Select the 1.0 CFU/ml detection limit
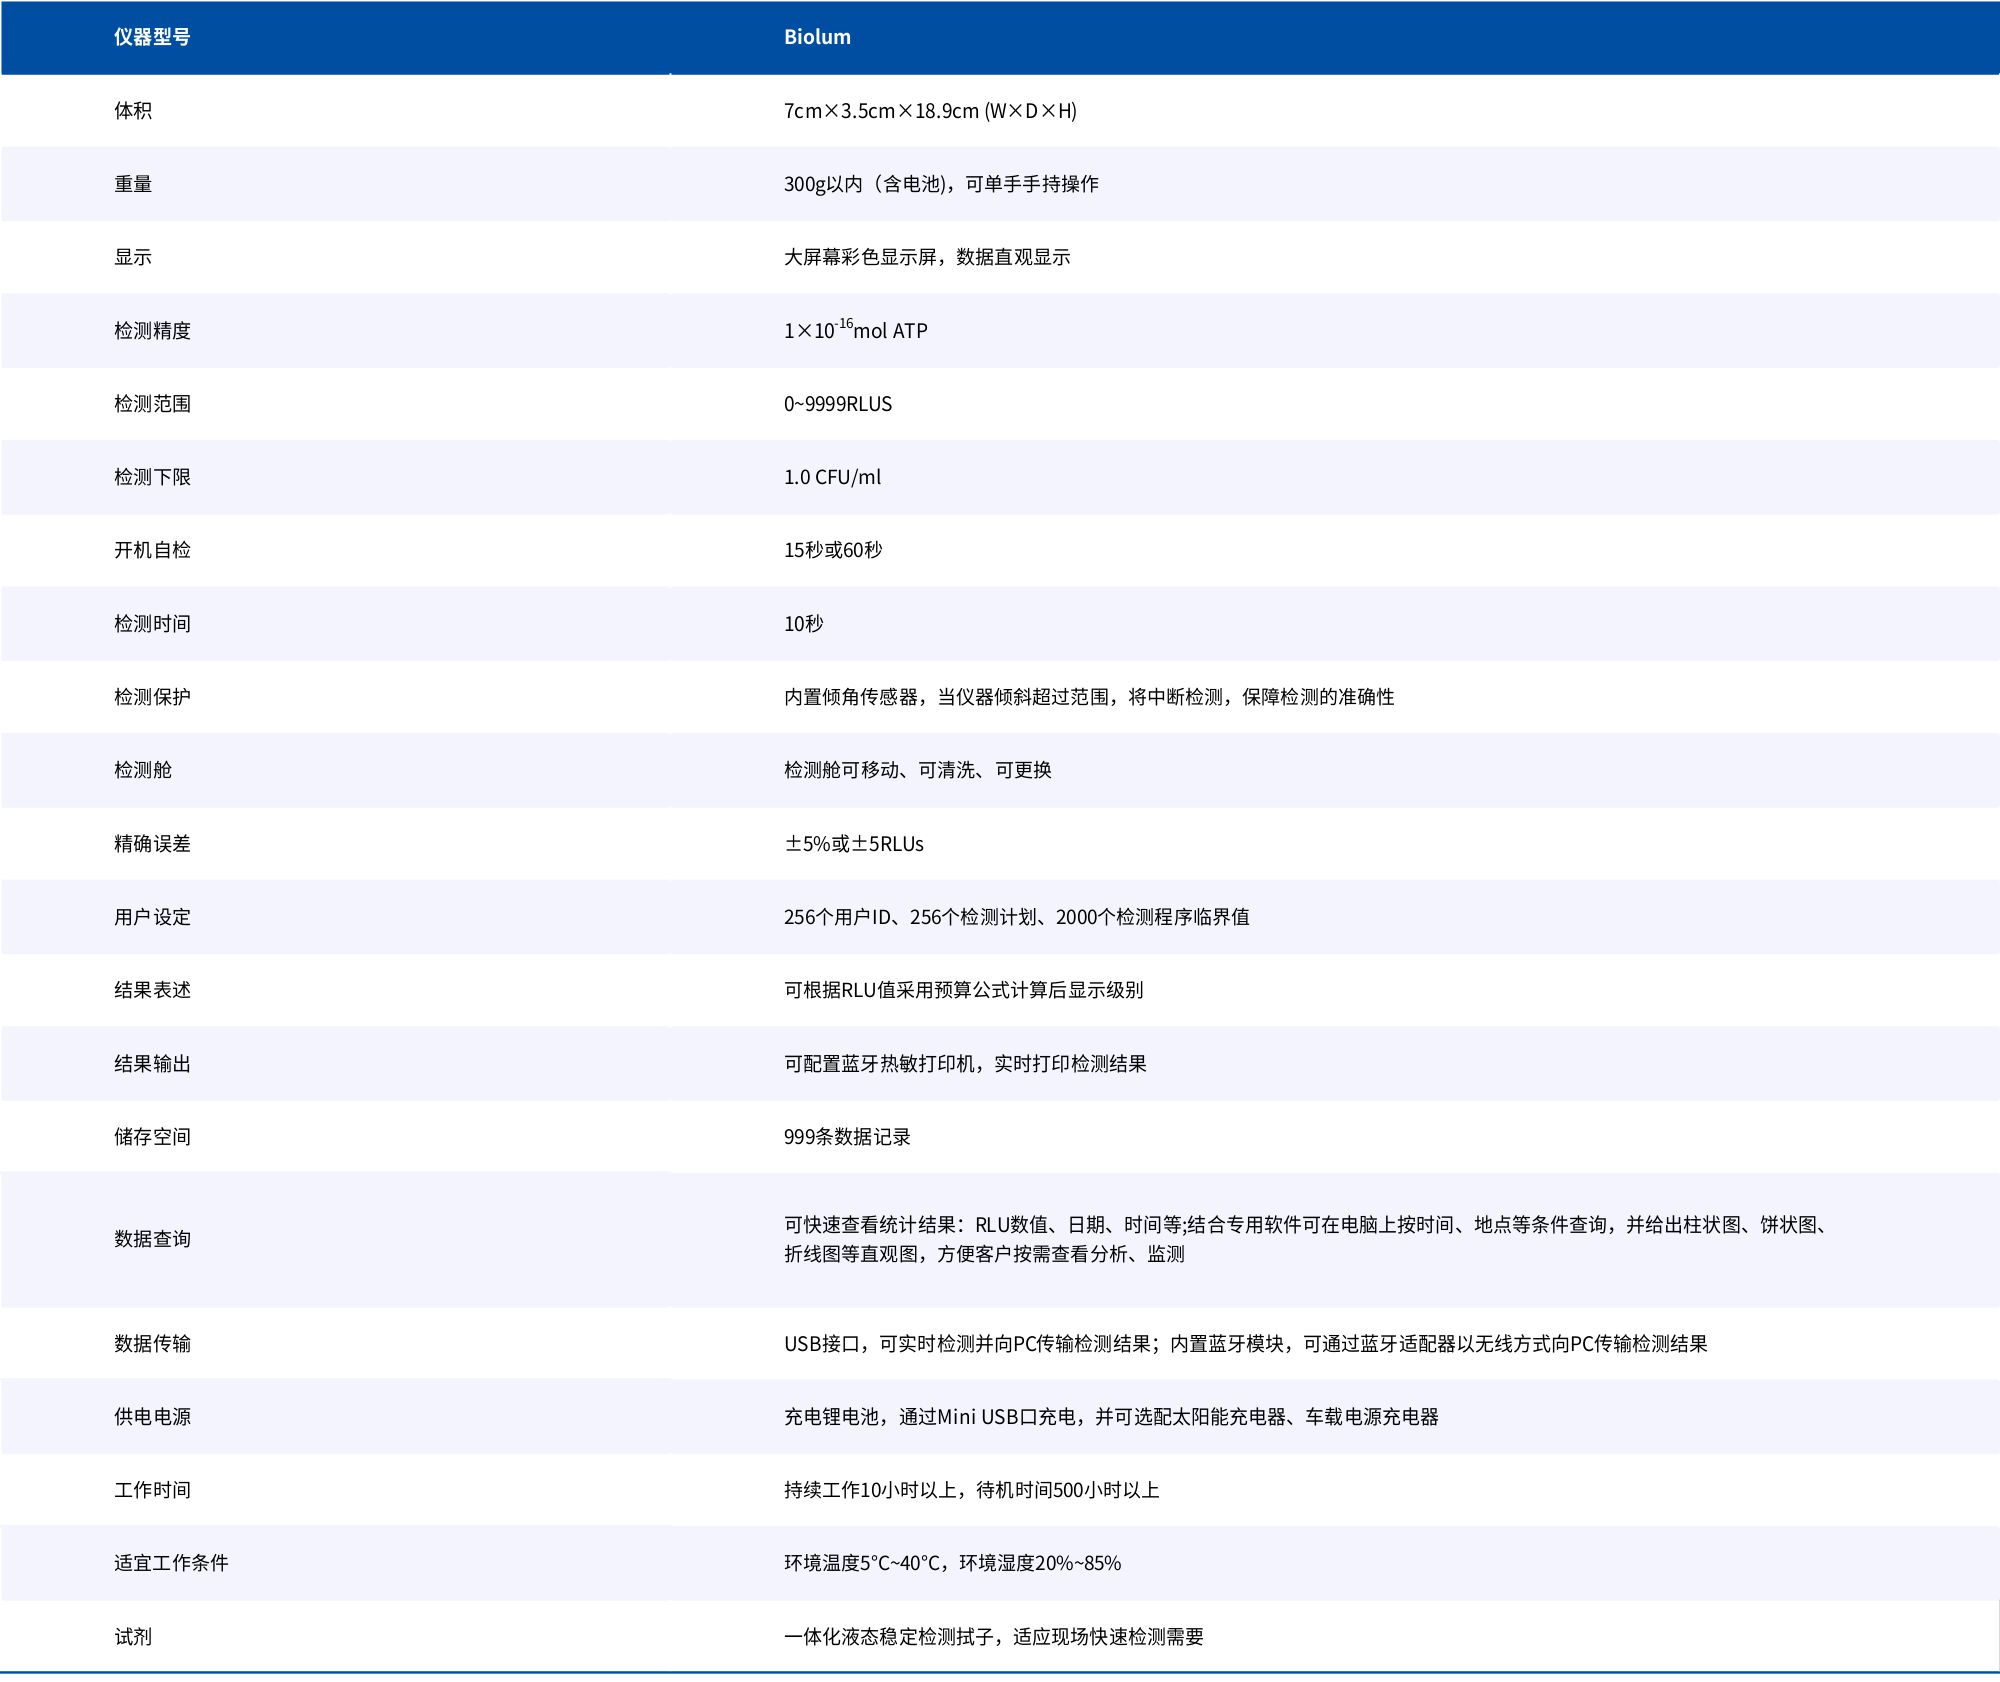The height and width of the screenshot is (1682, 2000). click(x=832, y=477)
